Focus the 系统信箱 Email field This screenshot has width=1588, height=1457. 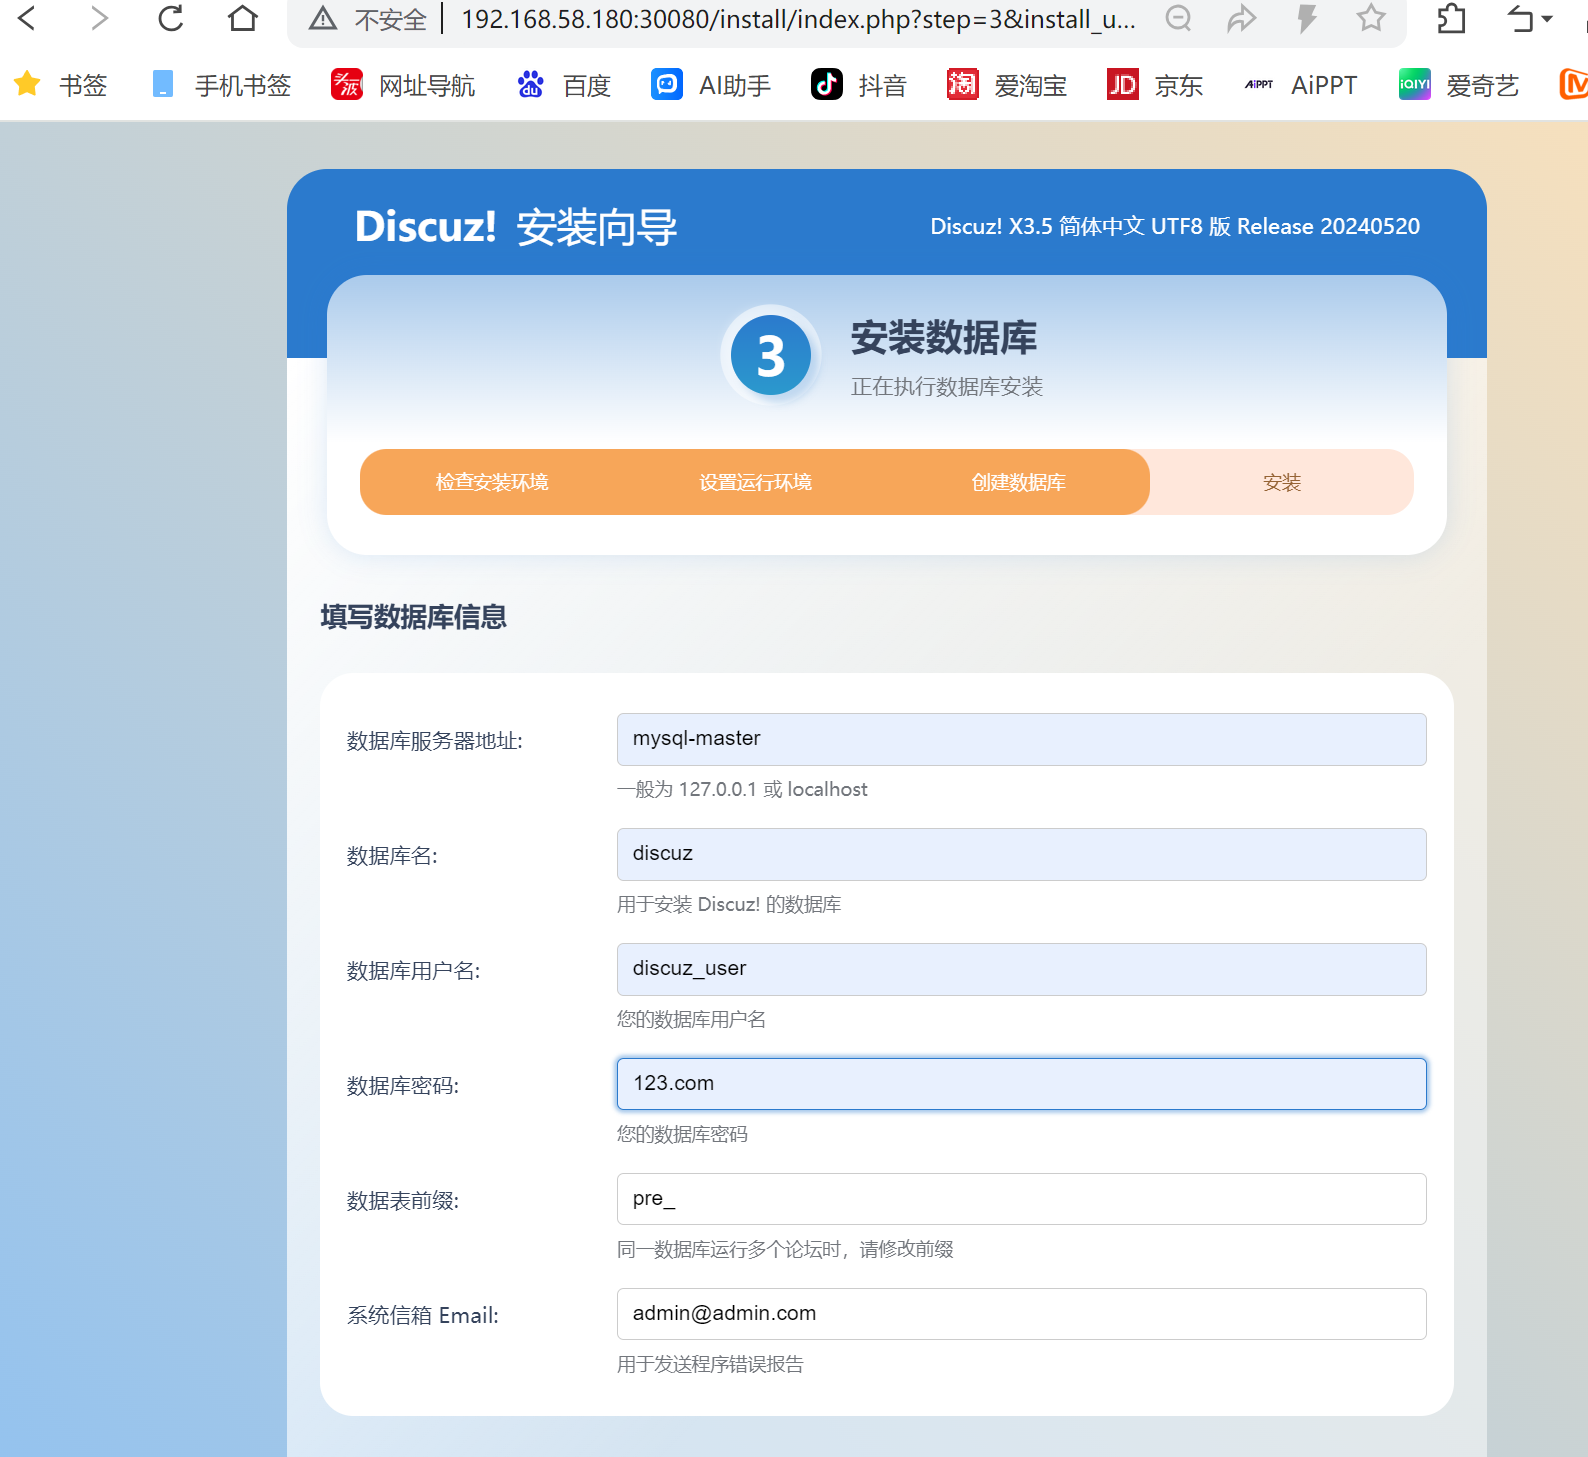click(1021, 1314)
